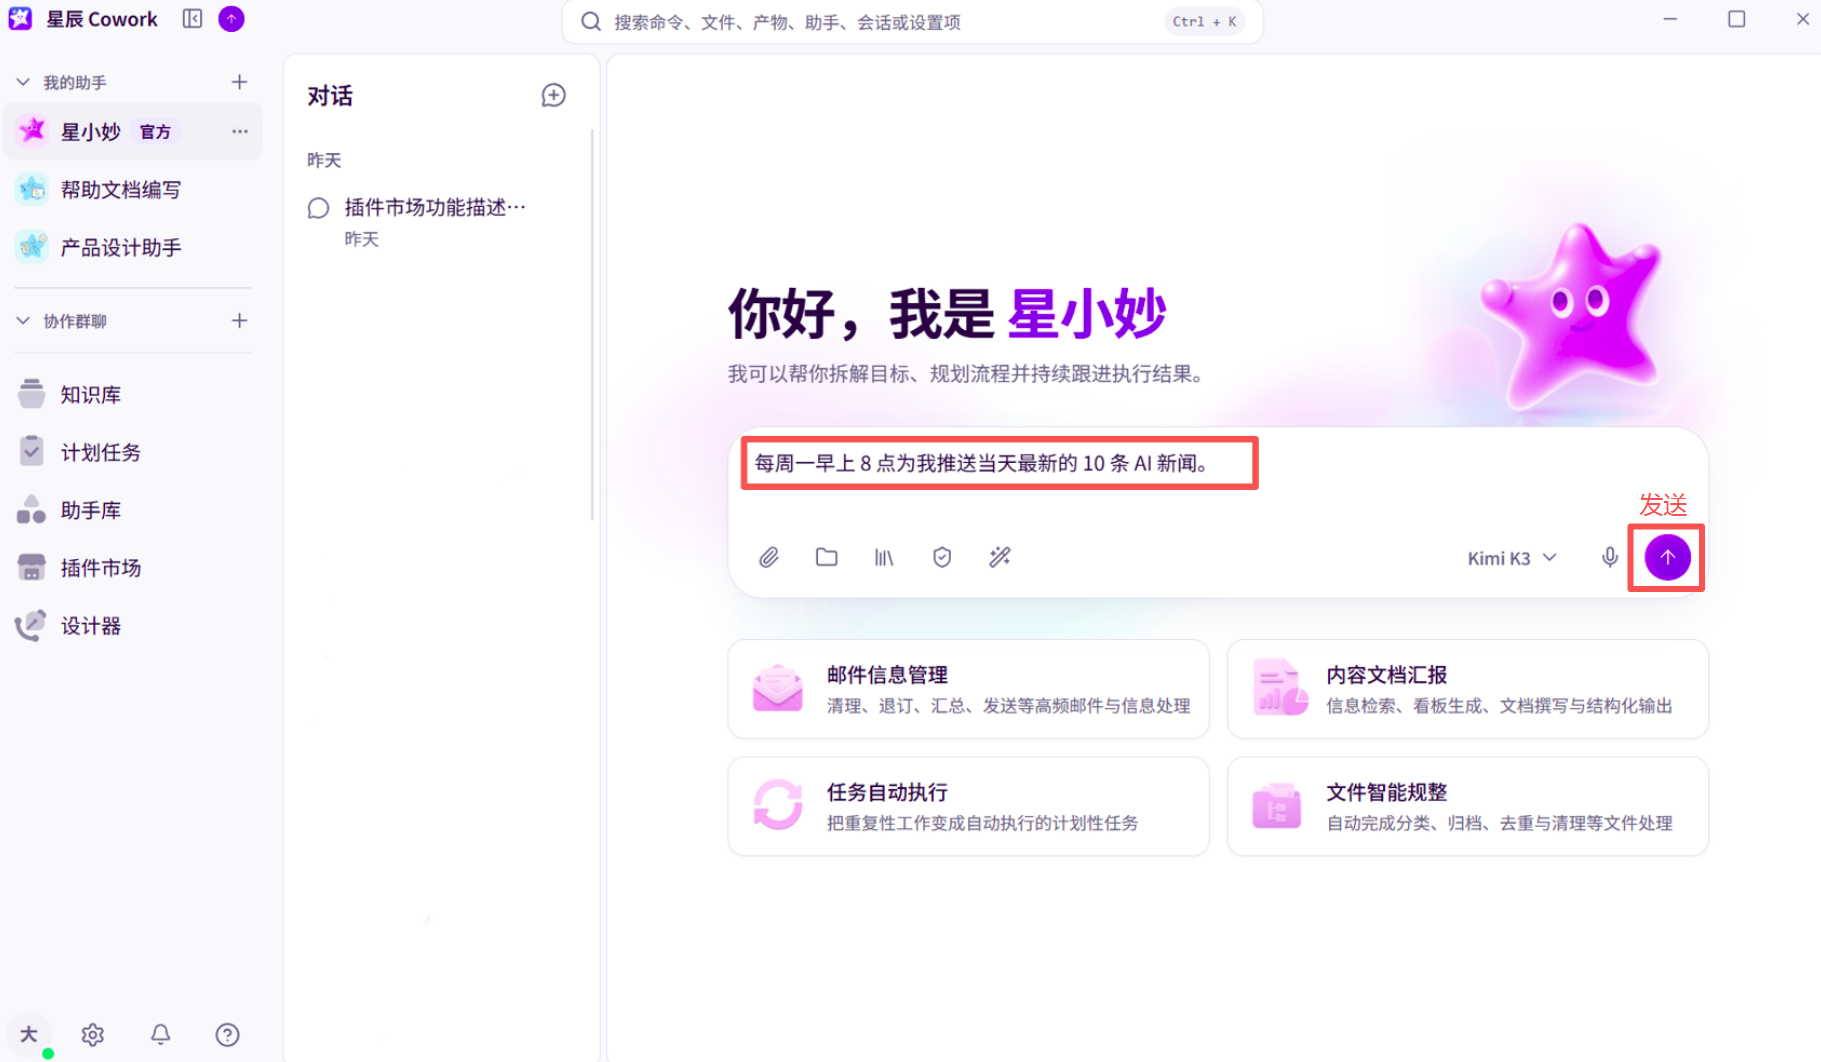Attach a file with the paperclip icon

tap(768, 557)
